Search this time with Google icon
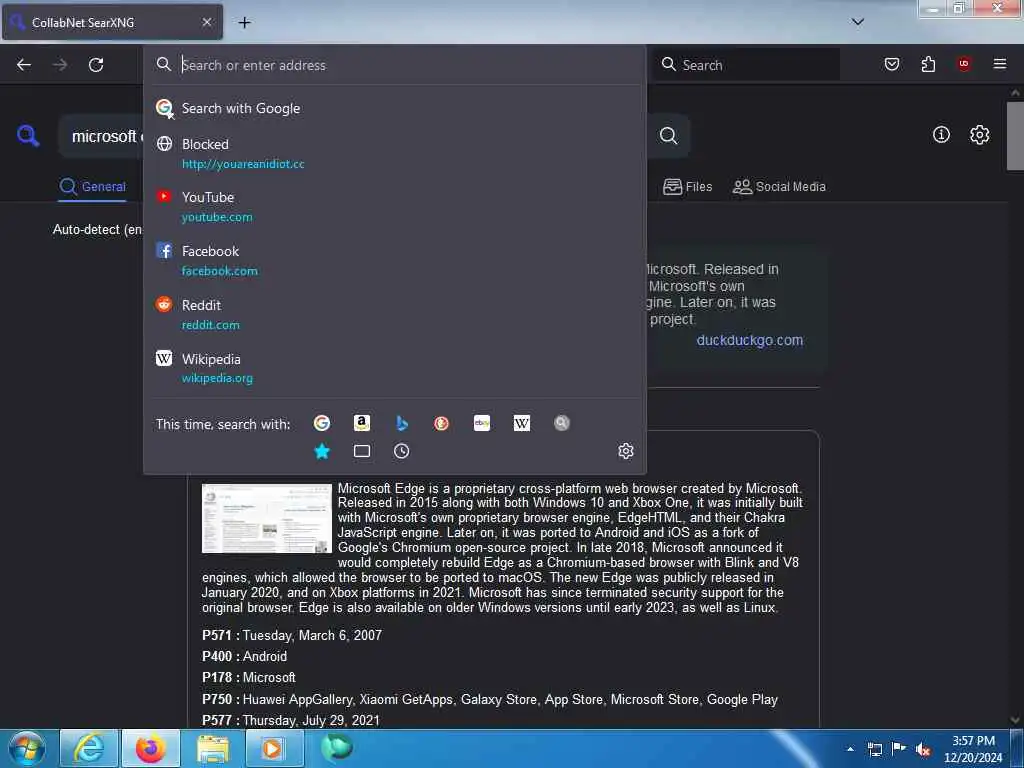This screenshot has width=1024, height=768. (x=321, y=423)
